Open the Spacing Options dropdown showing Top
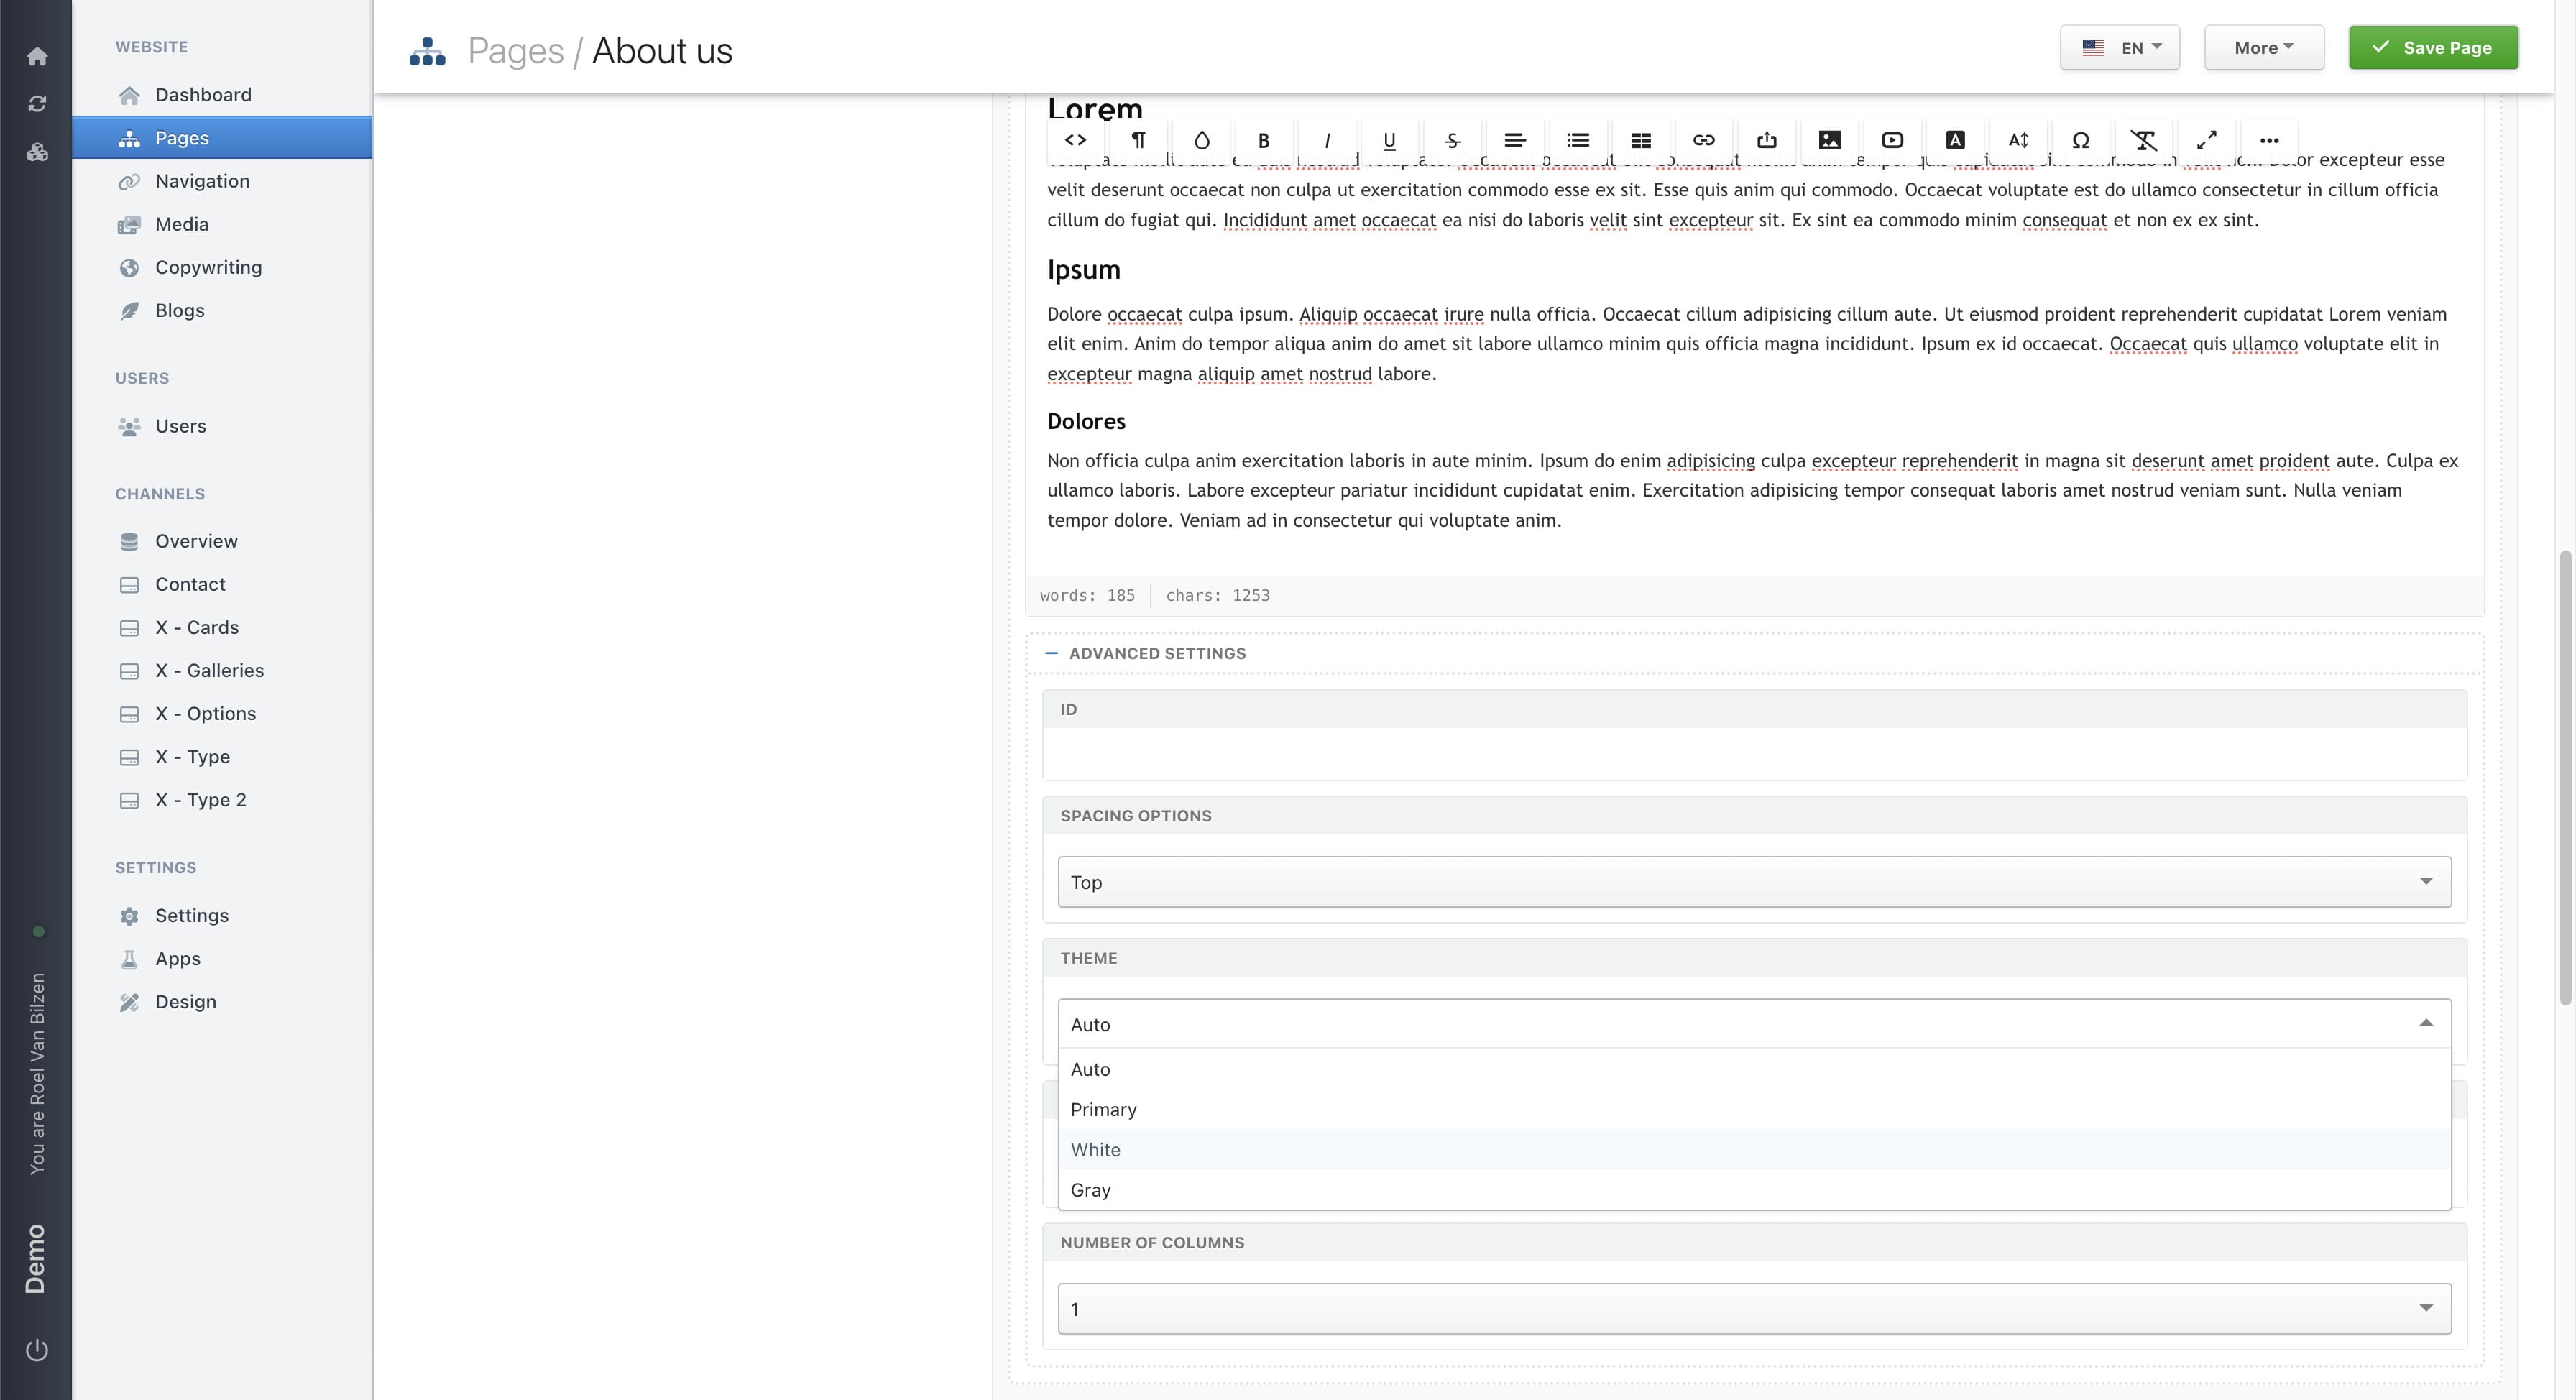Screen dimensions: 2576x1400 tap(1753, 881)
